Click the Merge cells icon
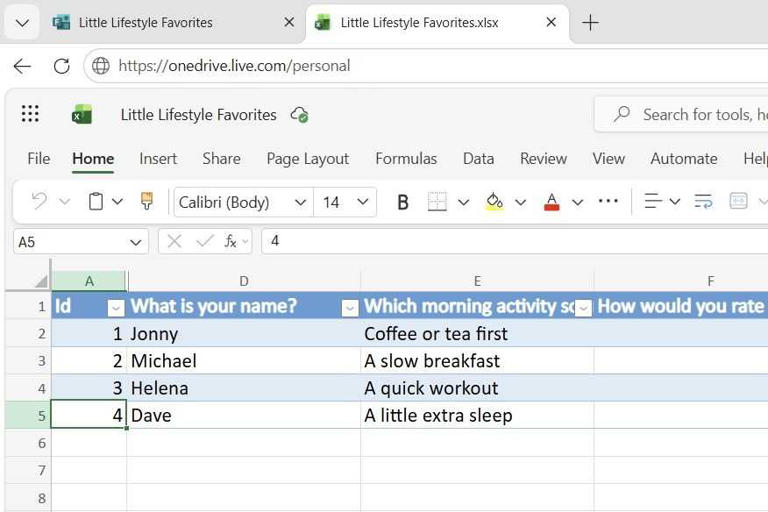 point(738,201)
